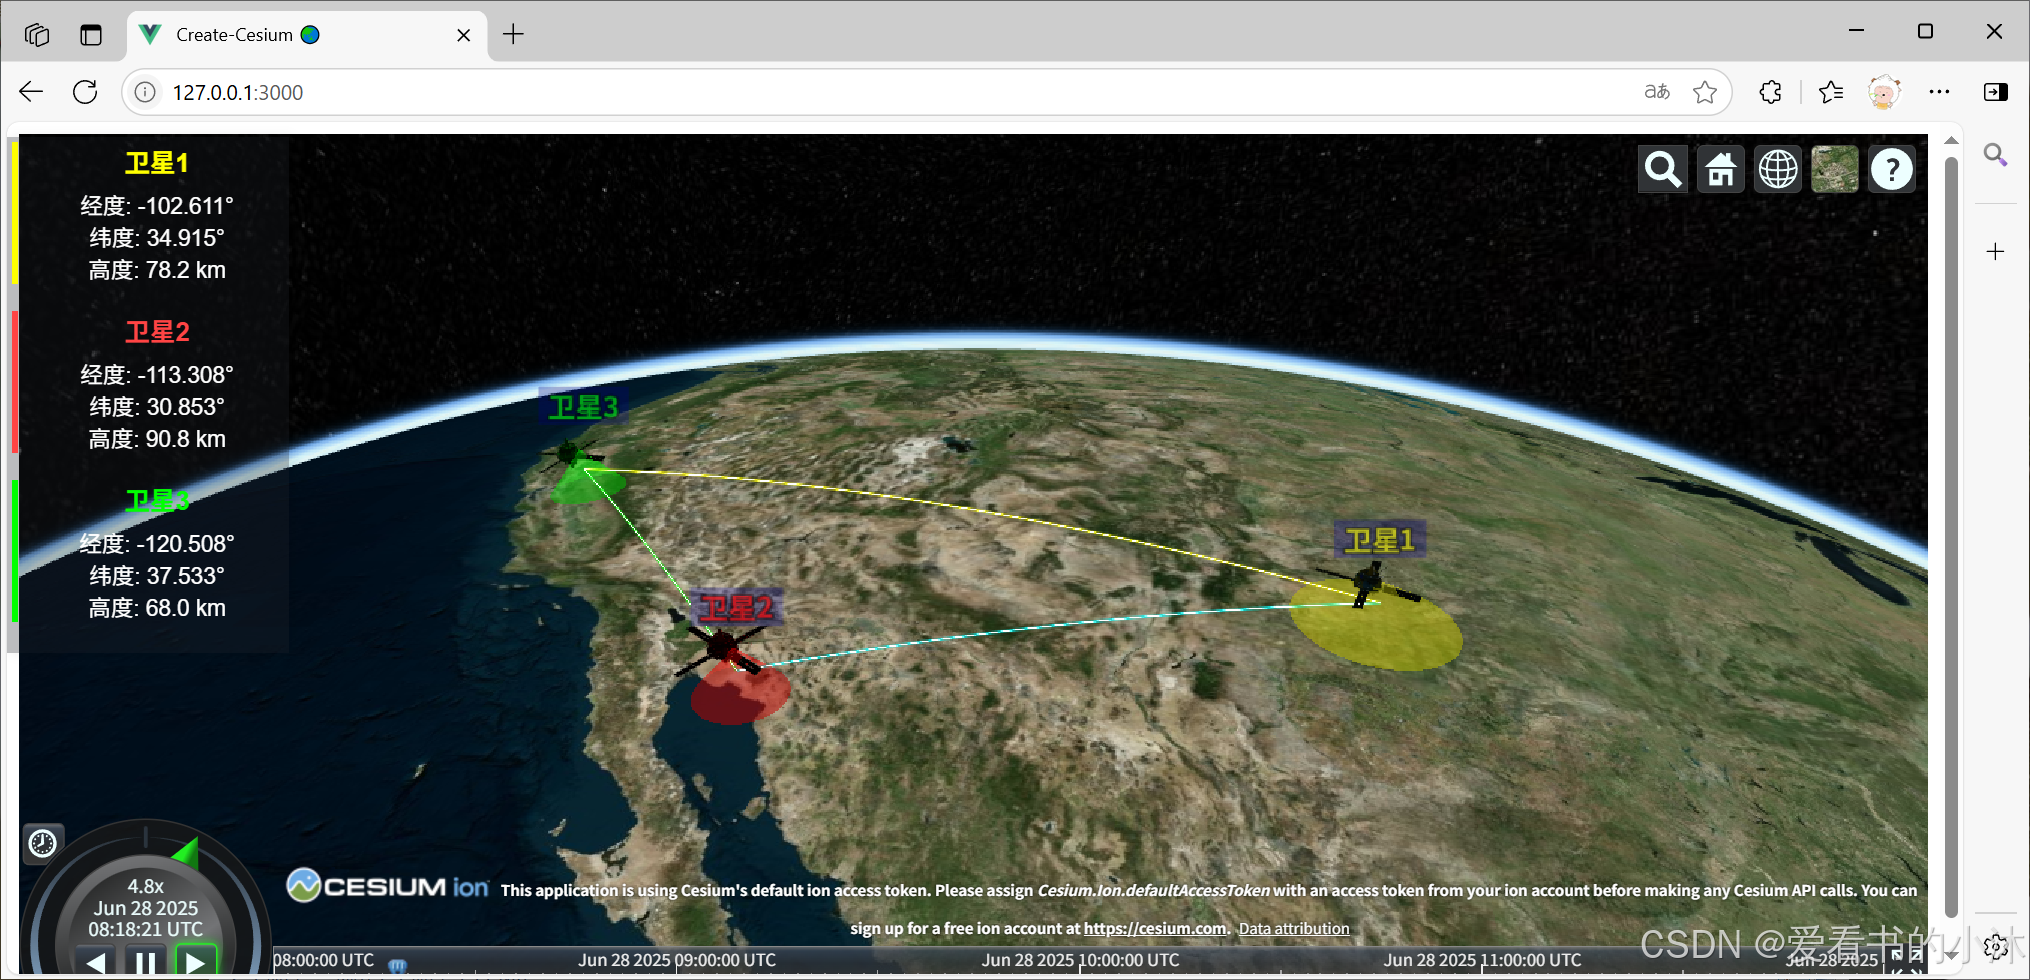The width and height of the screenshot is (2030, 980).
Task: Jump timeline to Jun 28 2025 10:00:00 UTC
Action: [1080, 960]
